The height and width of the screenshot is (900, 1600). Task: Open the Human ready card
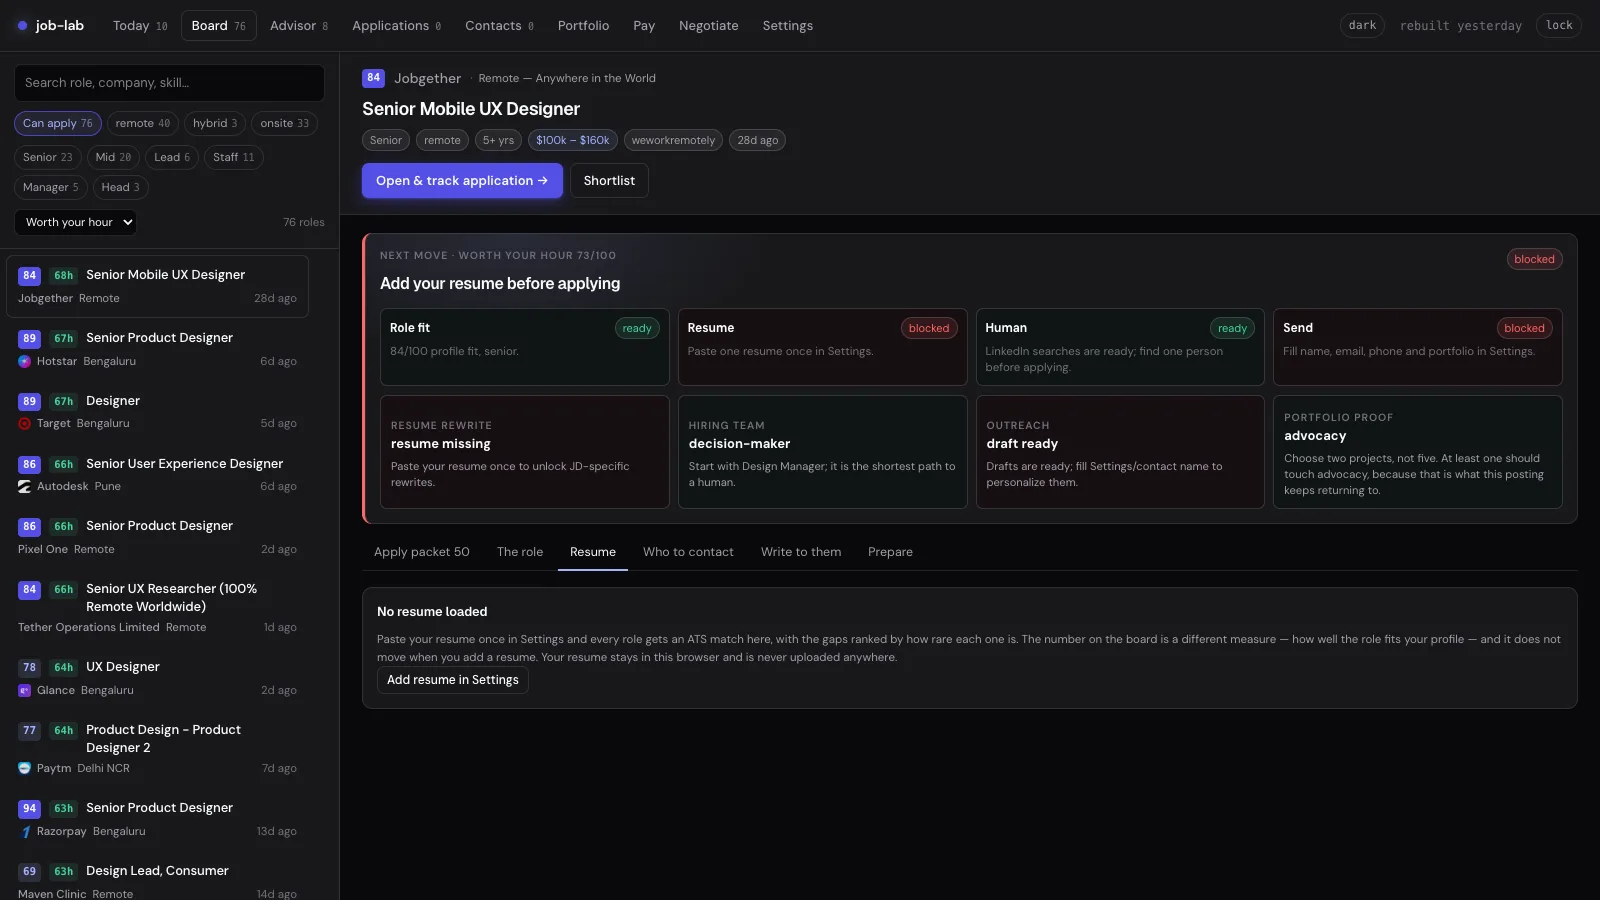[1120, 347]
